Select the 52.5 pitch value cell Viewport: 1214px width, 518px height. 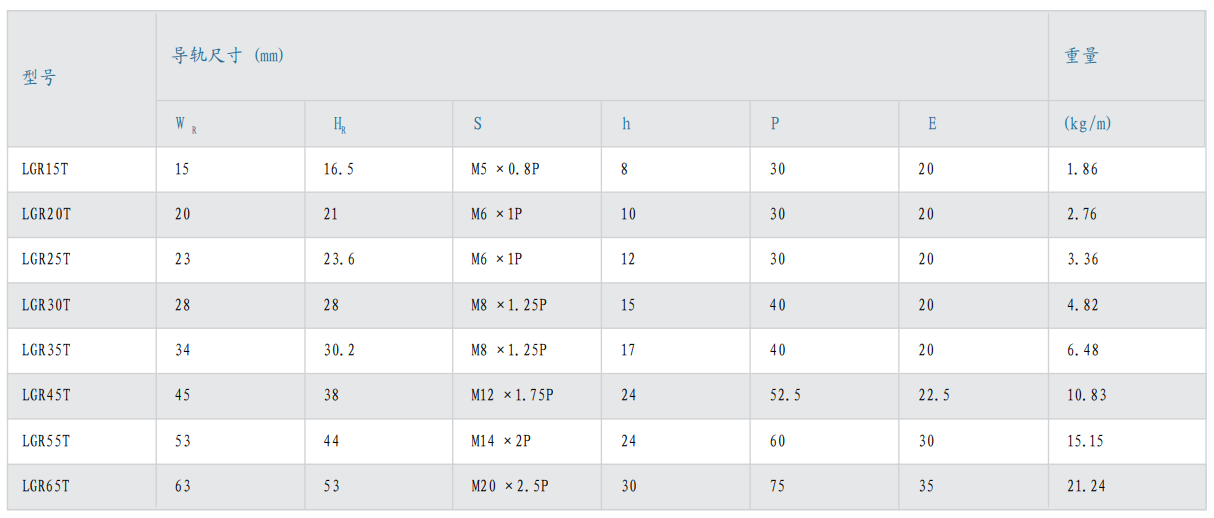tap(785, 395)
